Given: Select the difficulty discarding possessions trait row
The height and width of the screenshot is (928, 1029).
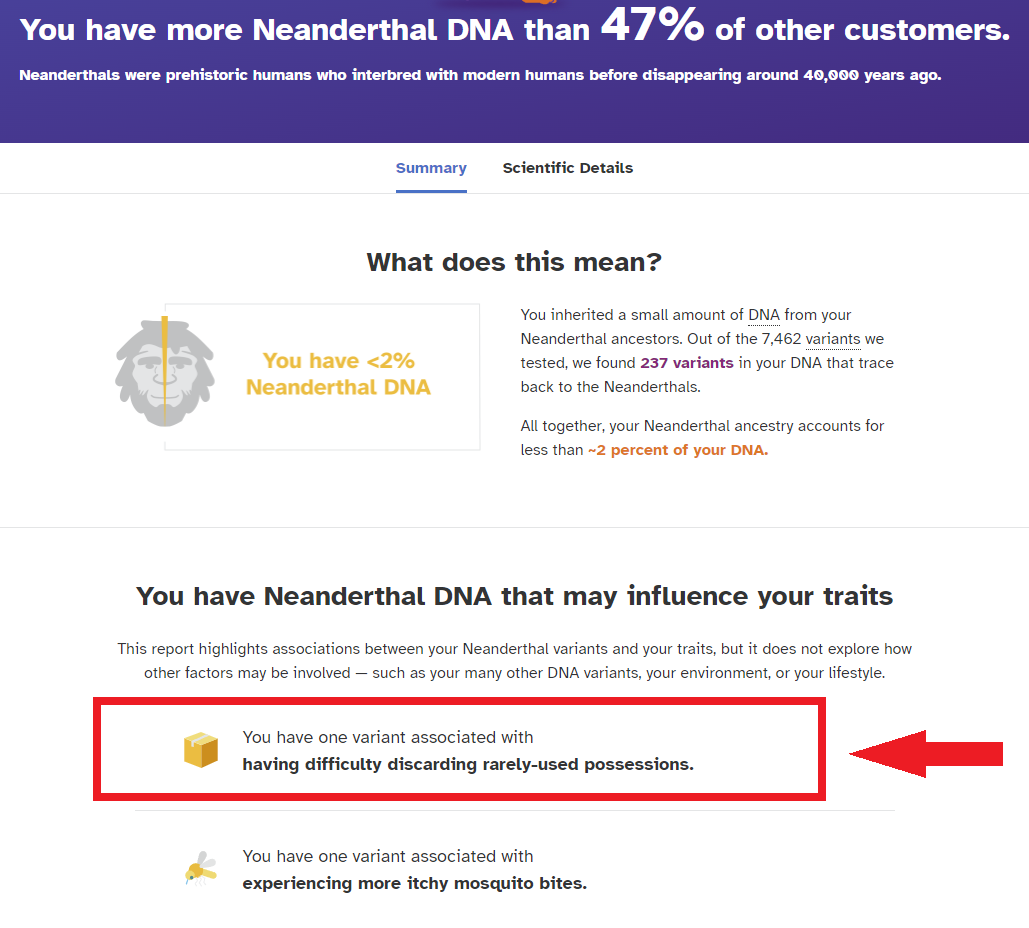Looking at the screenshot, I should tap(459, 749).
